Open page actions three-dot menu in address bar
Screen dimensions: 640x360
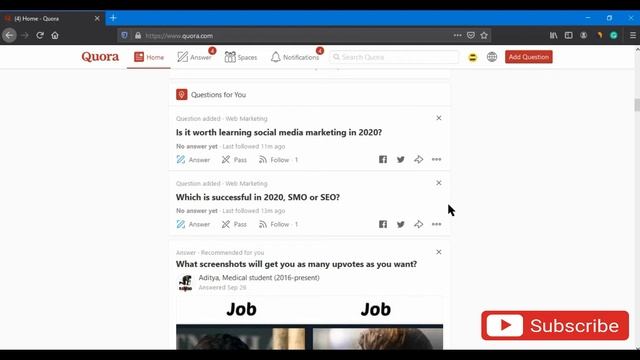pos(458,36)
